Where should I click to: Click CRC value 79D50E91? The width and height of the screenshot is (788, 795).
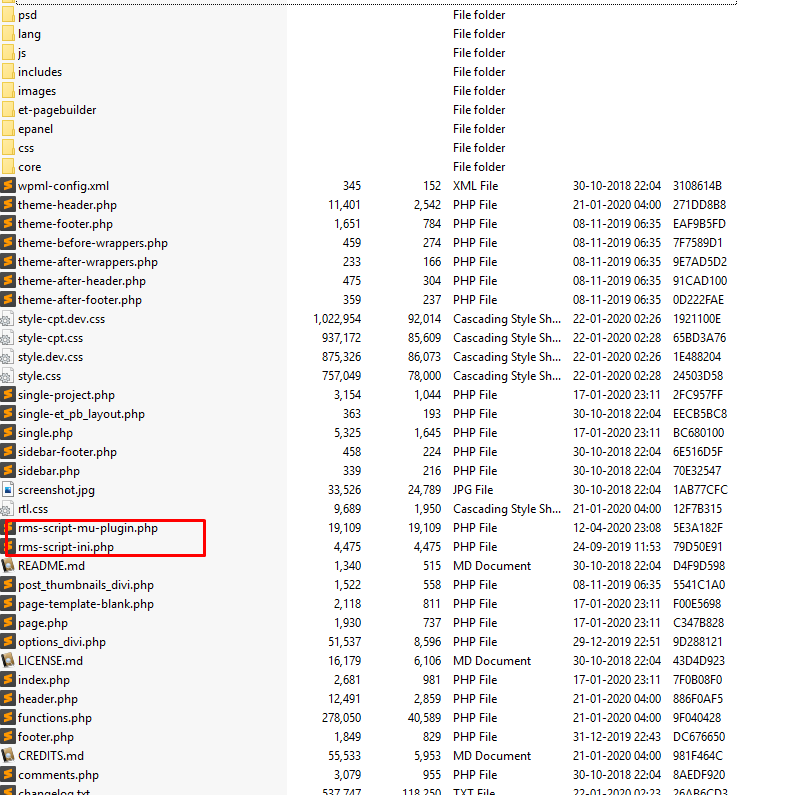(x=697, y=547)
